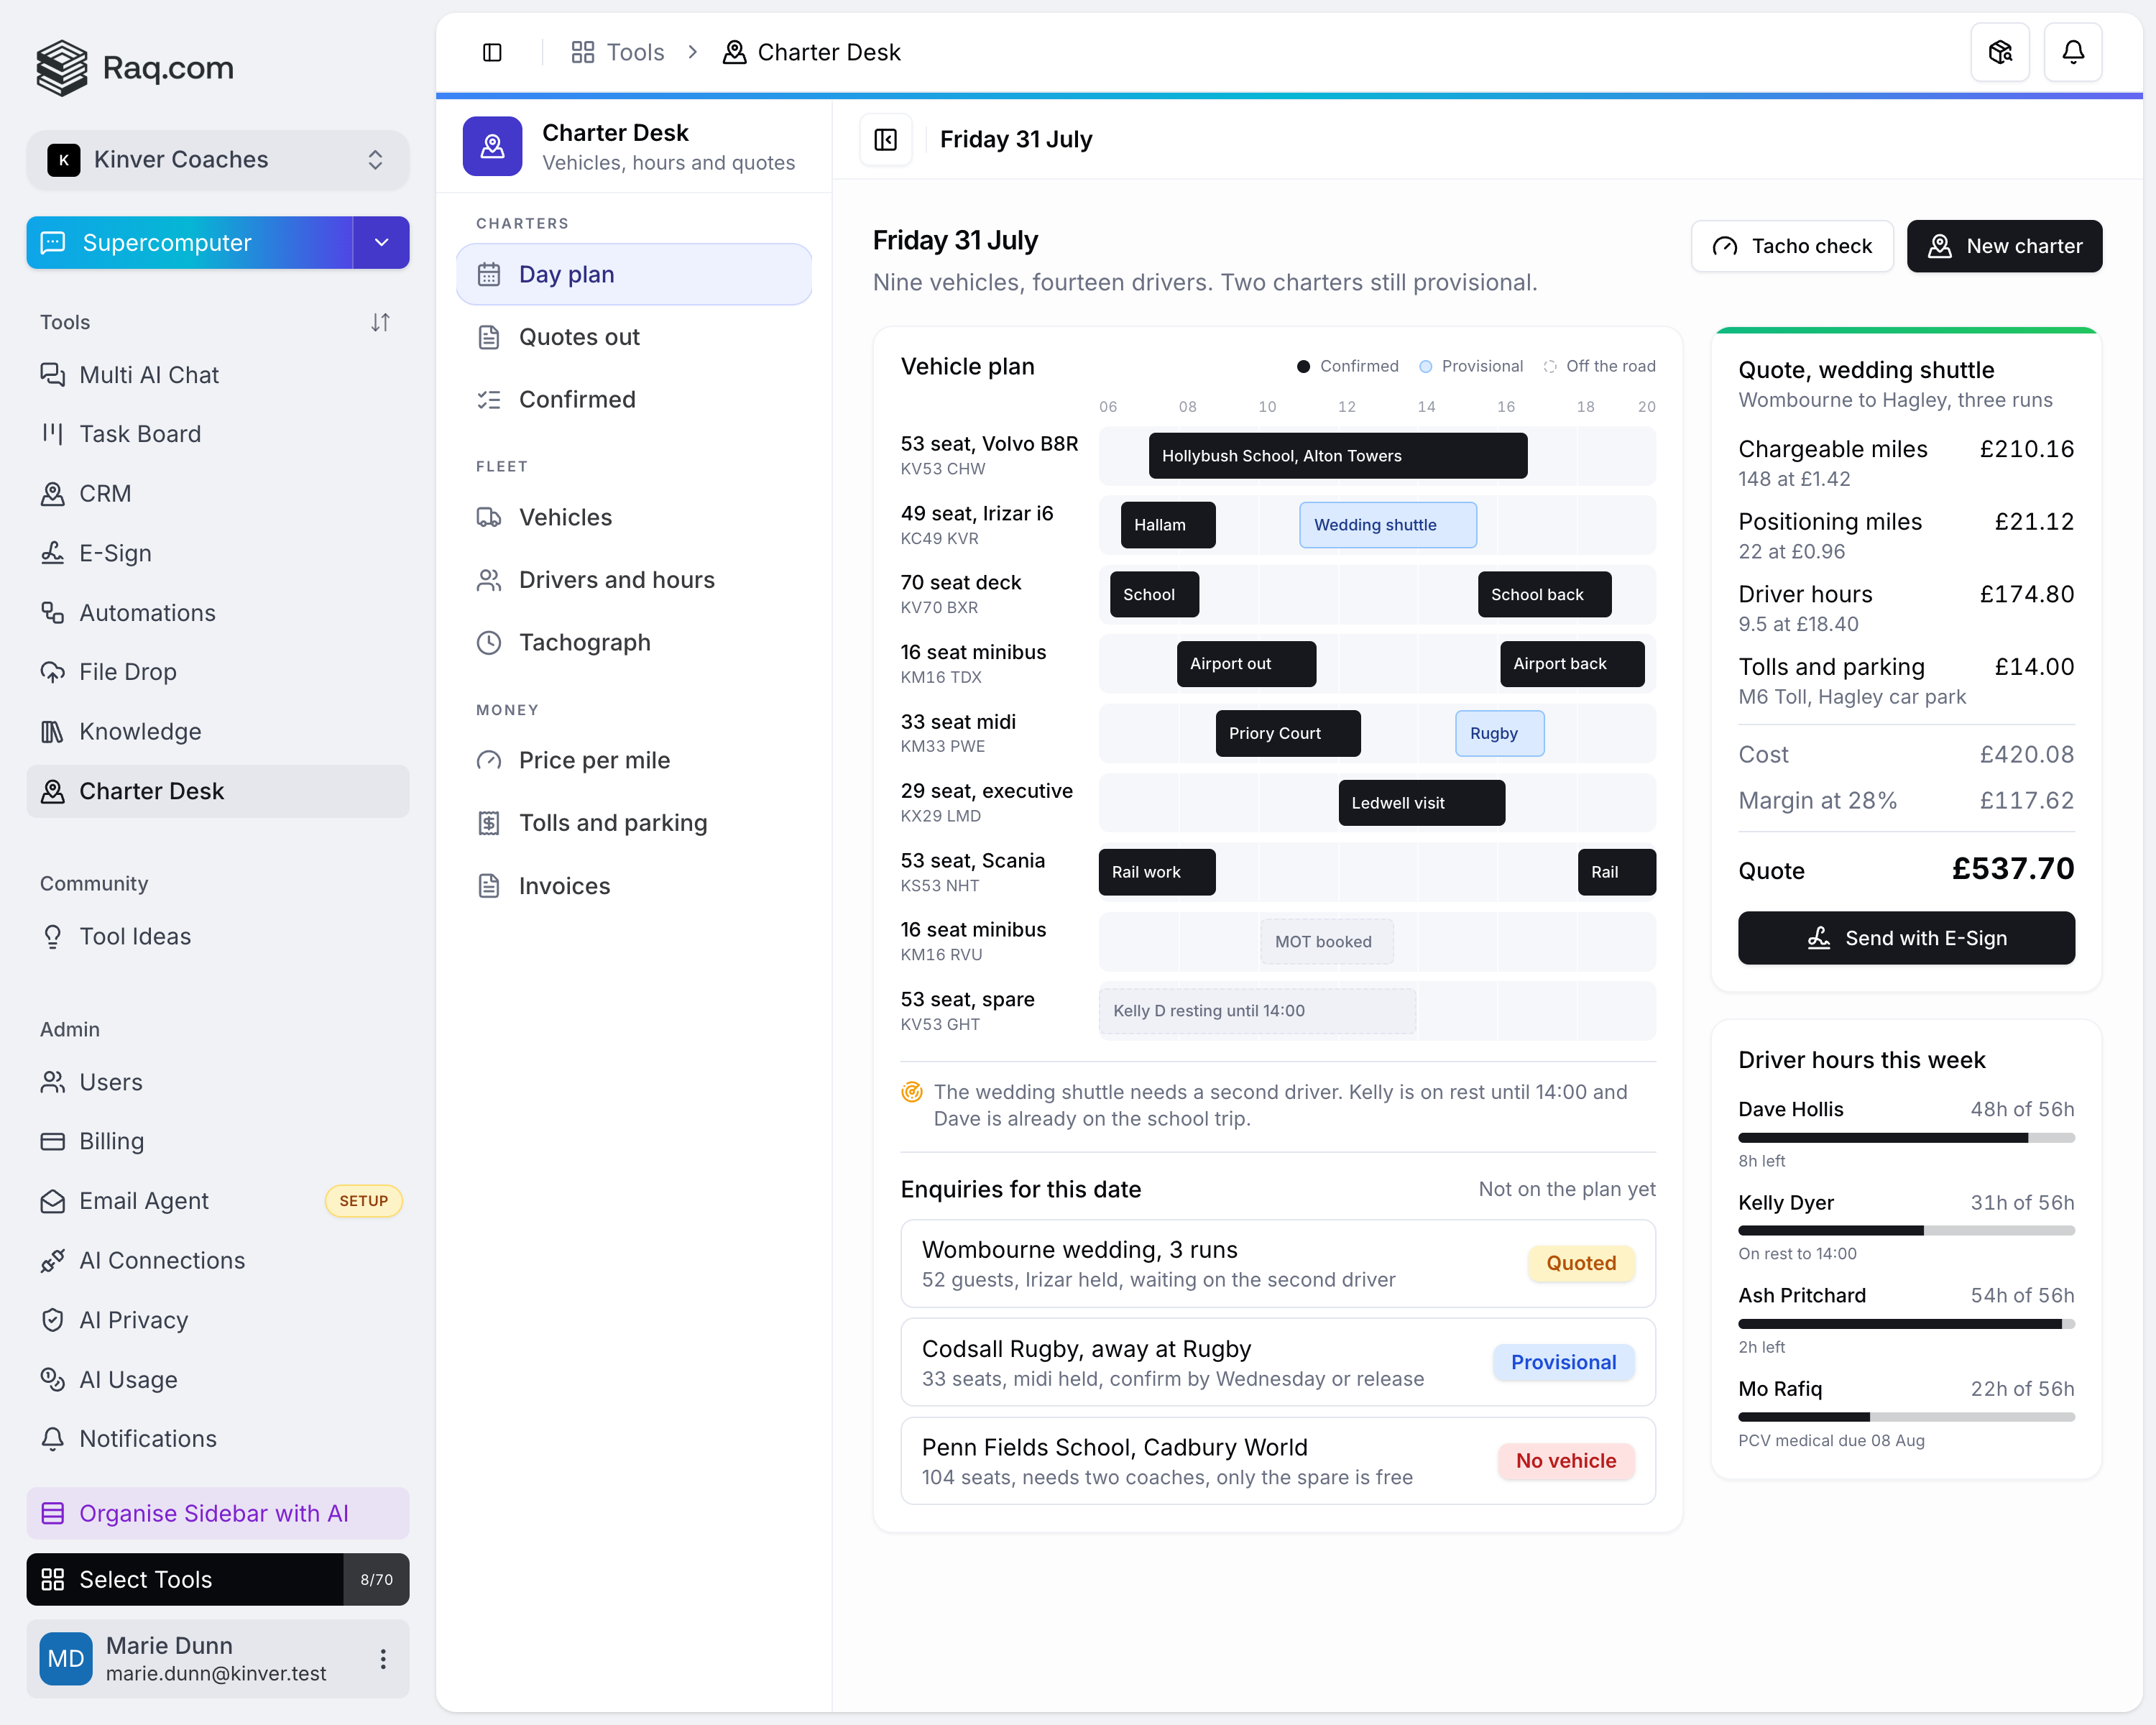Open the Knowledge tool

(x=217, y=732)
